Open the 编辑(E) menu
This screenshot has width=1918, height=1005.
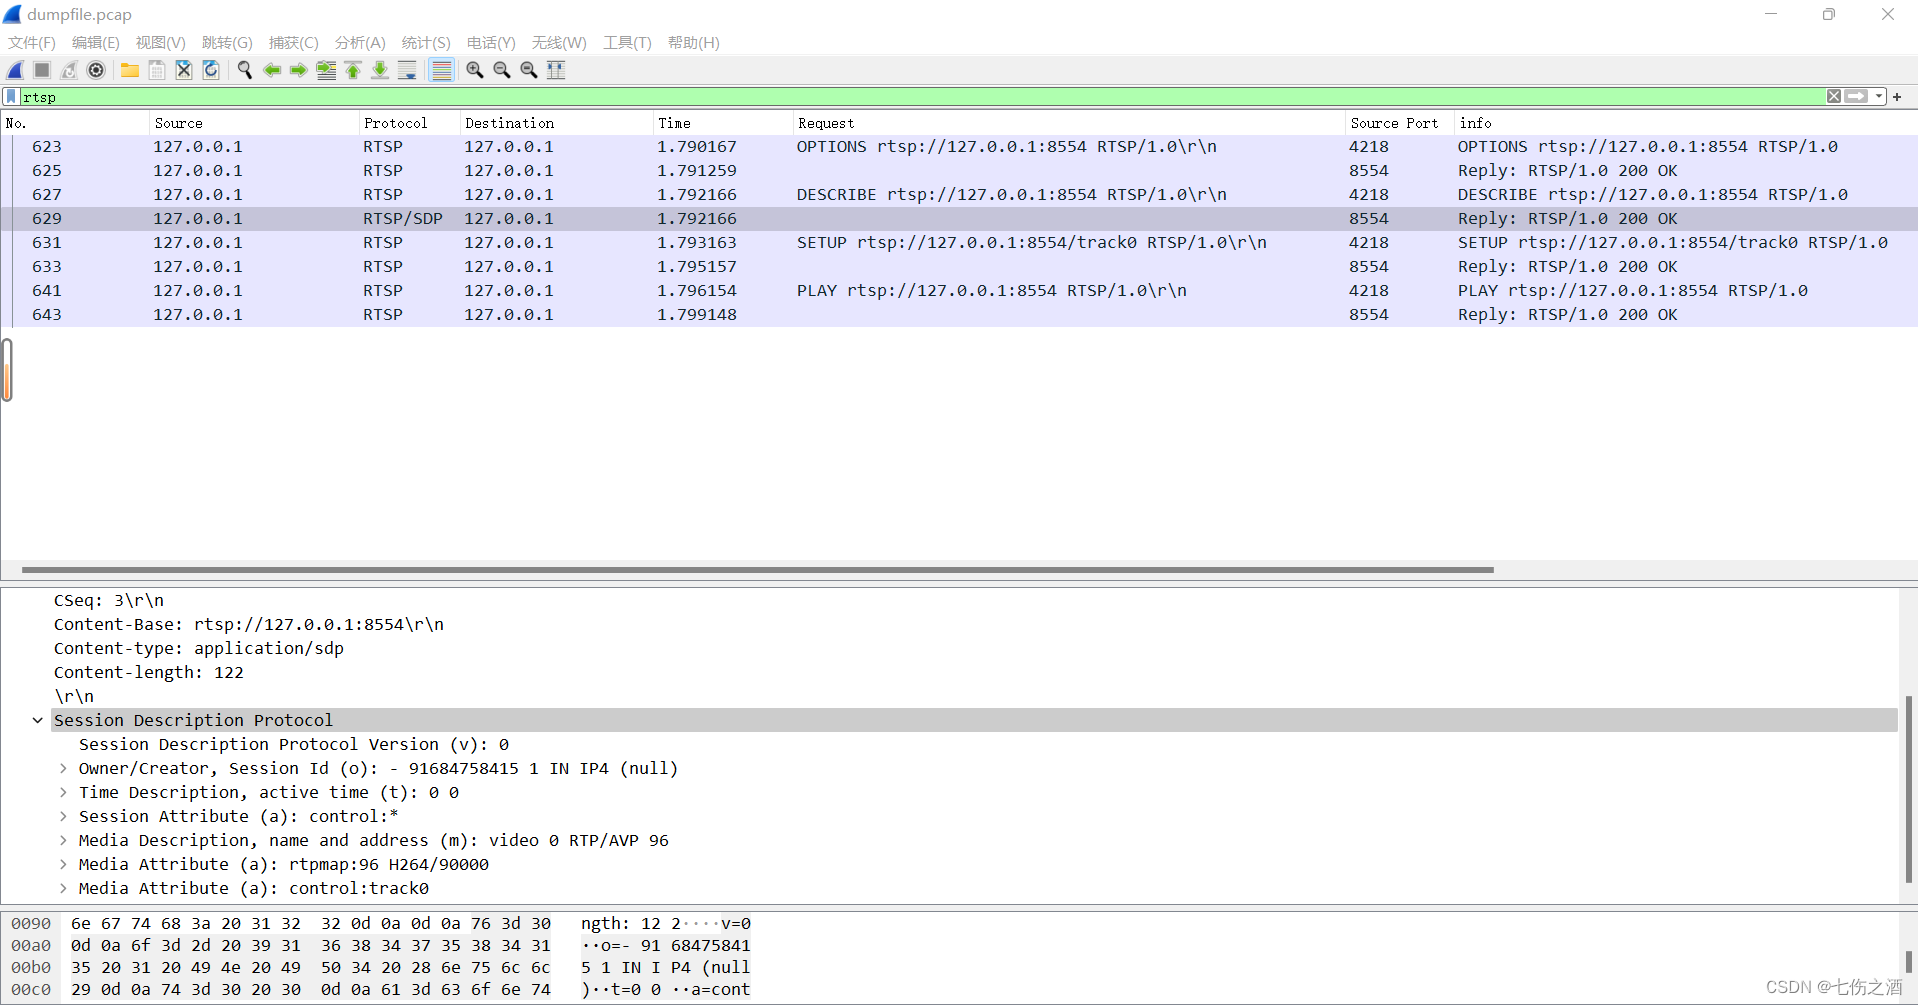pyautogui.click(x=96, y=43)
